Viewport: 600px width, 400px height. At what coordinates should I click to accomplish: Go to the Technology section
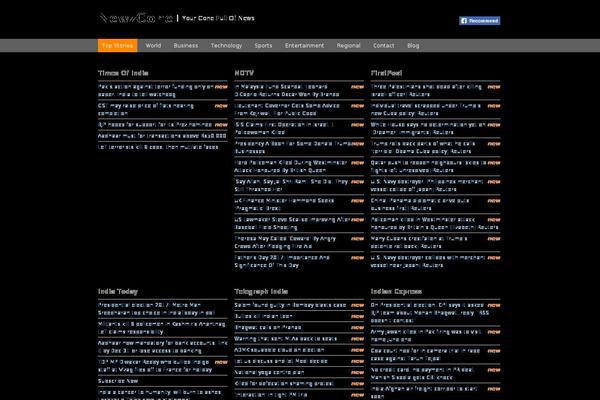pyautogui.click(x=226, y=45)
